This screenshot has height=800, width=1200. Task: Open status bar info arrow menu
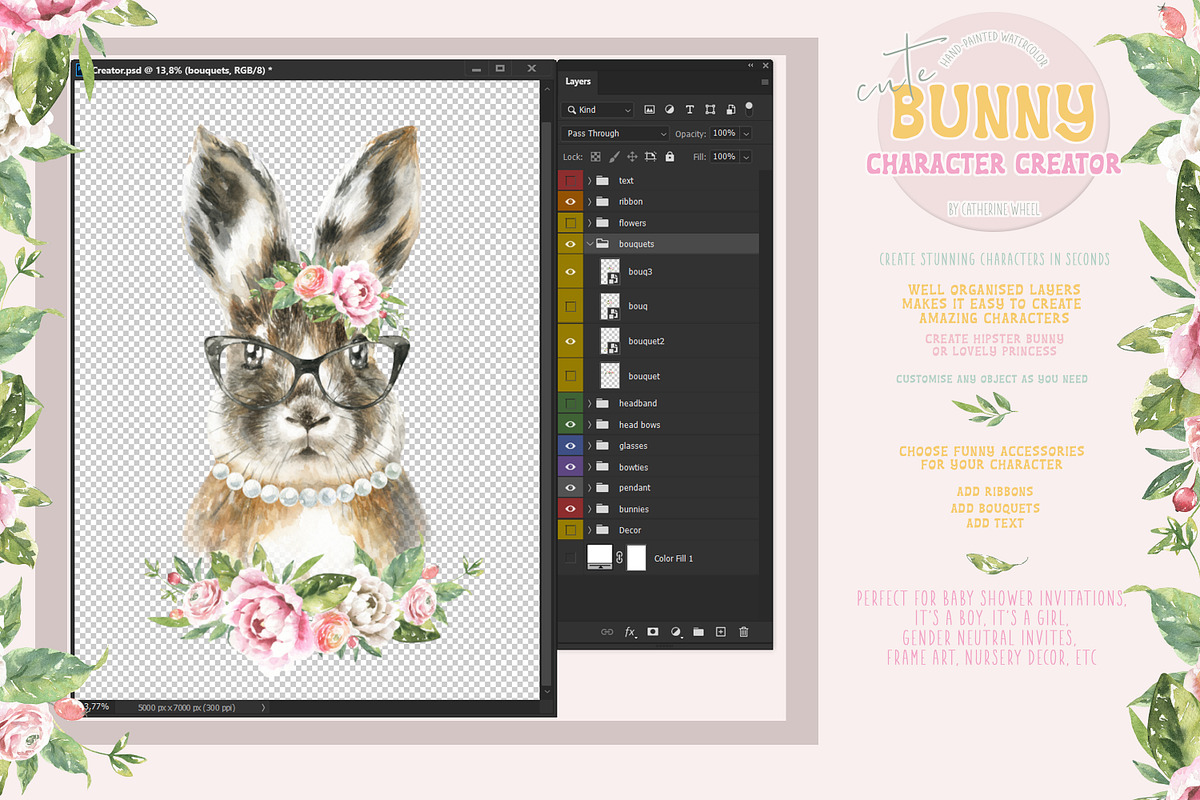pos(263,707)
